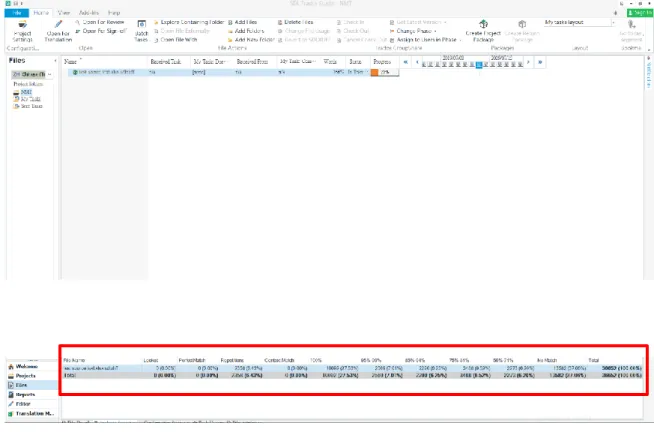The image size is (654, 432).
Task: Open the Translation Memories view
Action: pos(32,414)
